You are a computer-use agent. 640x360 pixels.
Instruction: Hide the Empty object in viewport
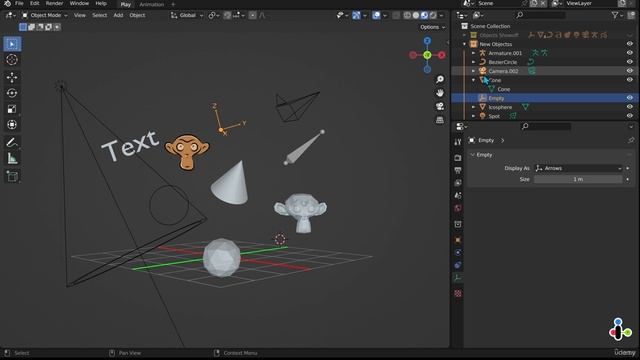click(x=630, y=98)
